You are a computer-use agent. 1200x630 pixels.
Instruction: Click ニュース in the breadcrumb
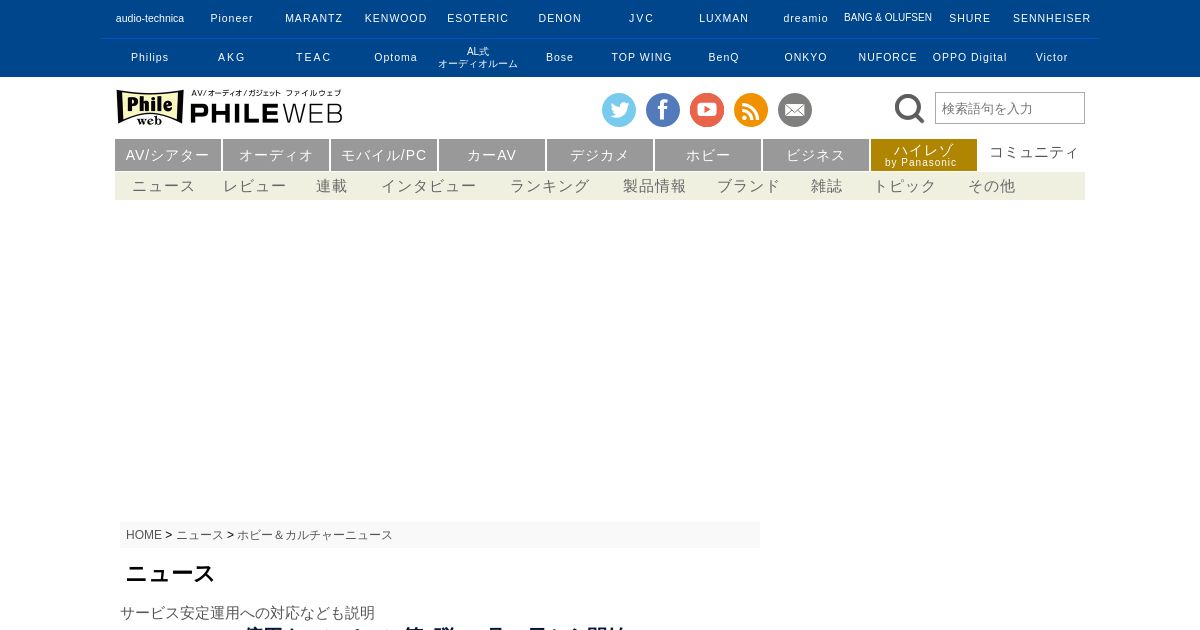200,535
